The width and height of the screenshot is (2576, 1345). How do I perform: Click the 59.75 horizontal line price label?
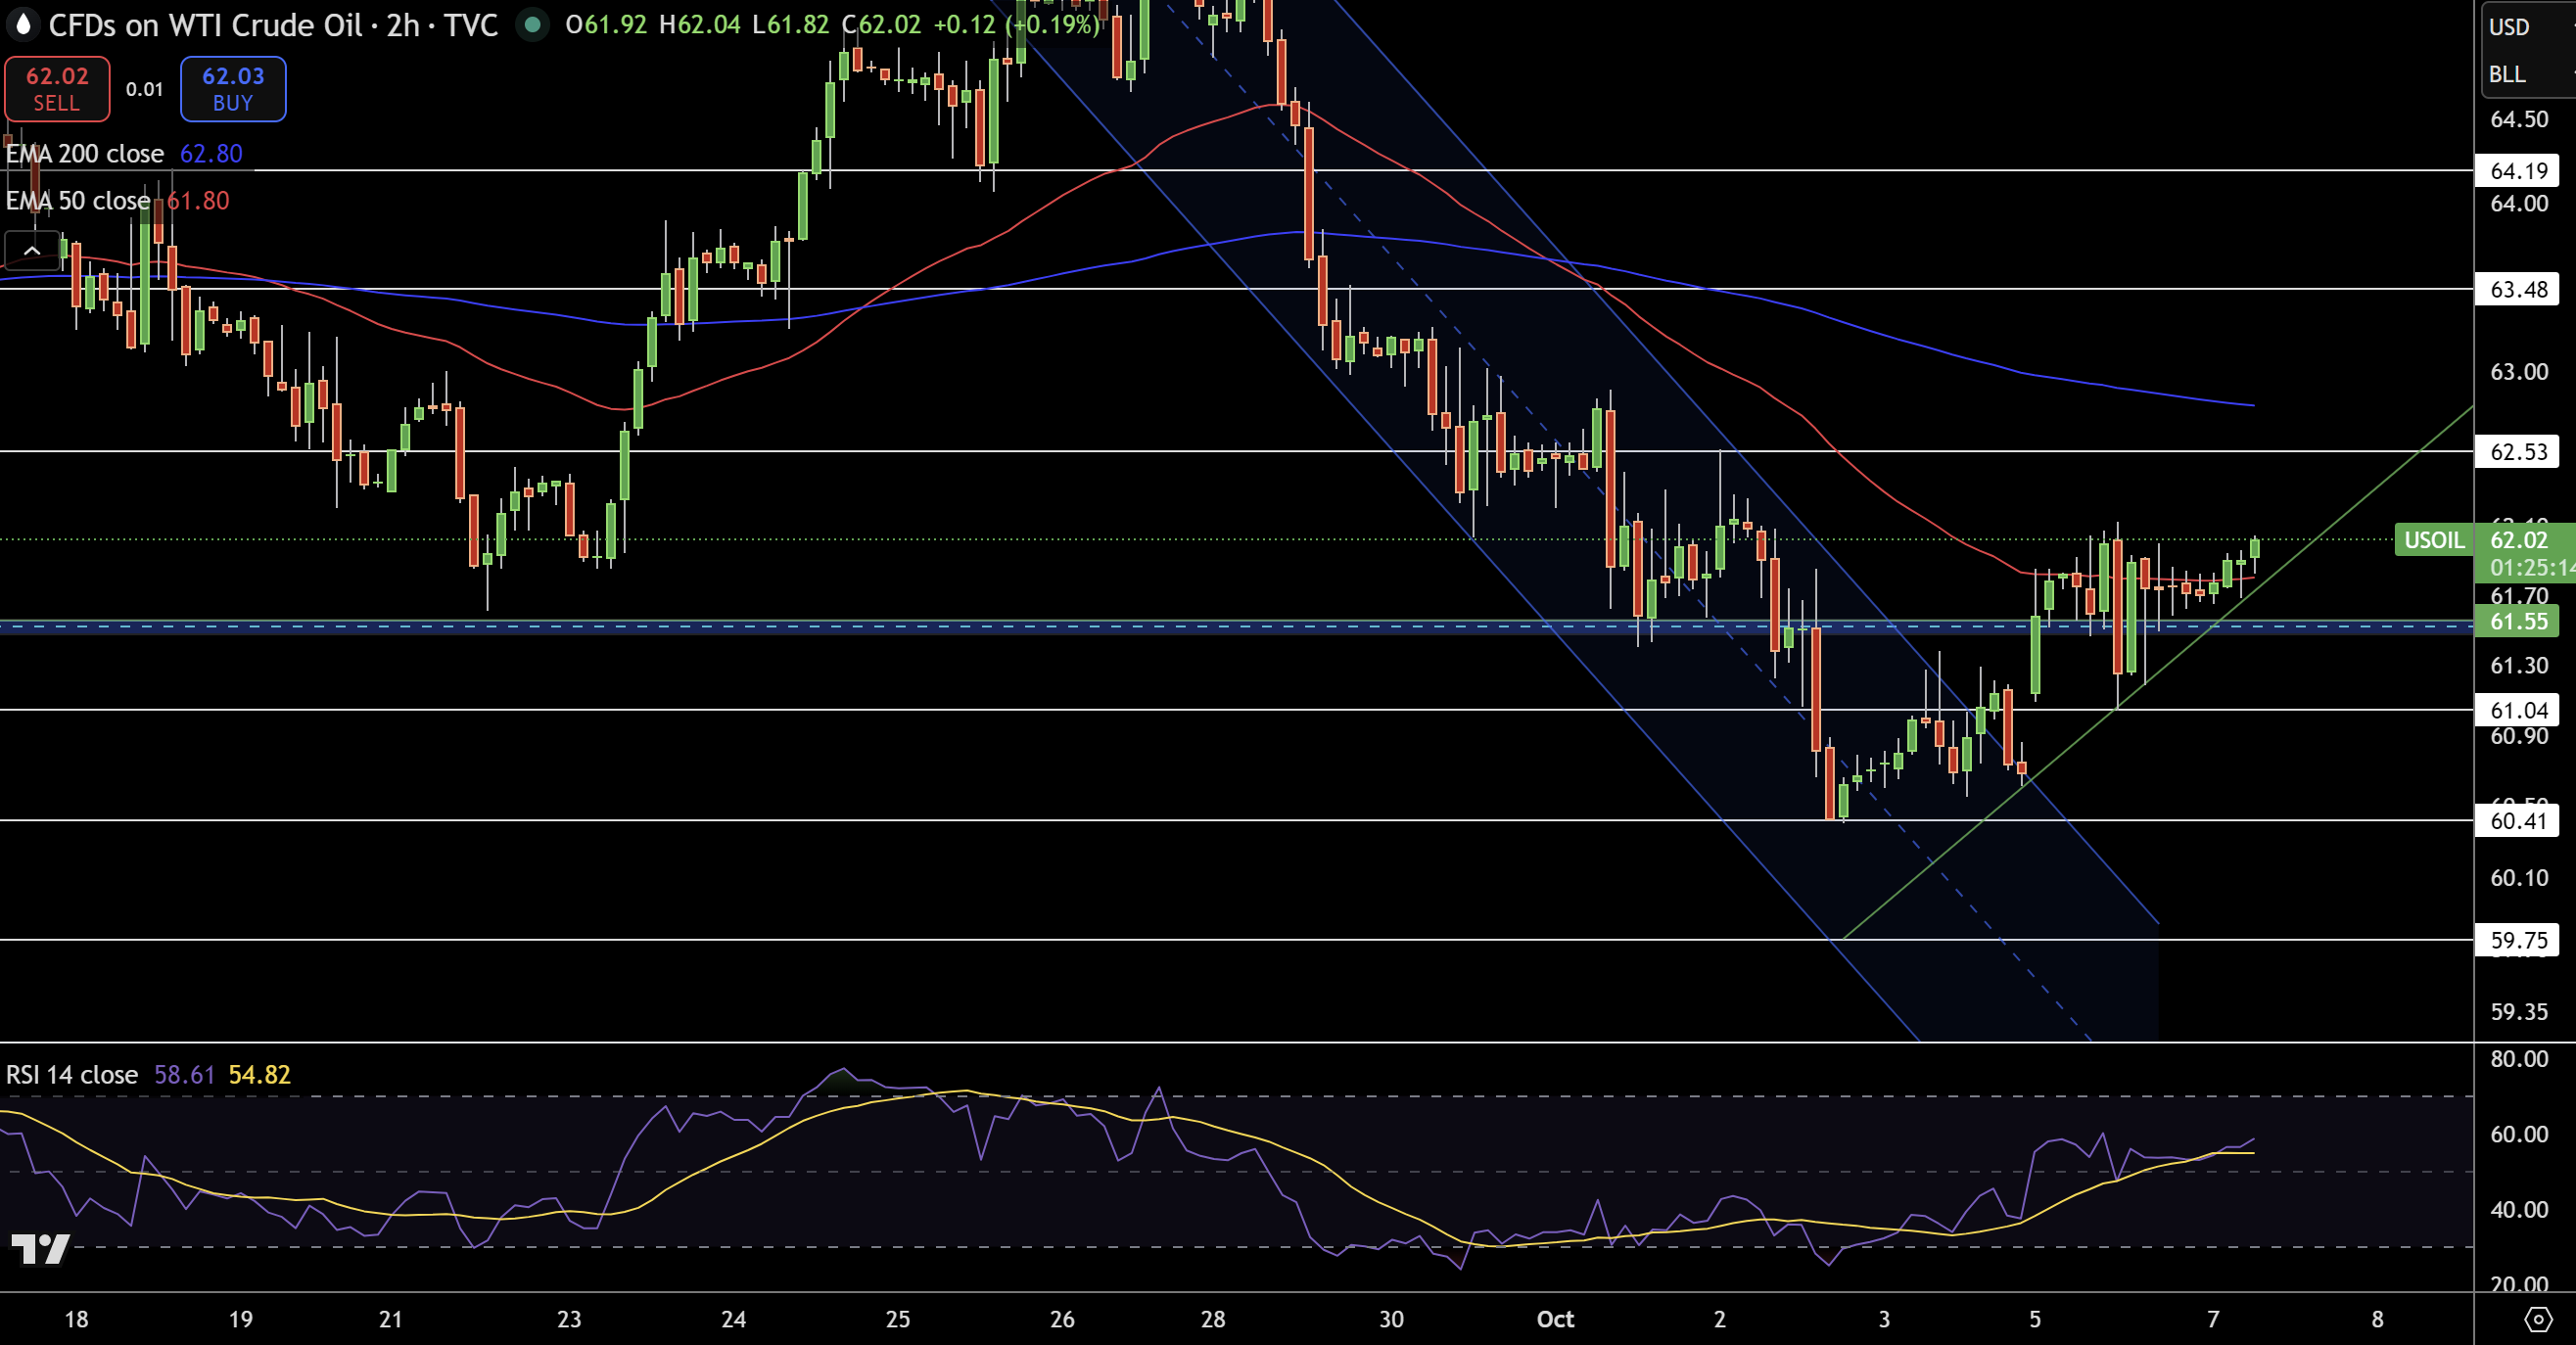(x=2518, y=940)
